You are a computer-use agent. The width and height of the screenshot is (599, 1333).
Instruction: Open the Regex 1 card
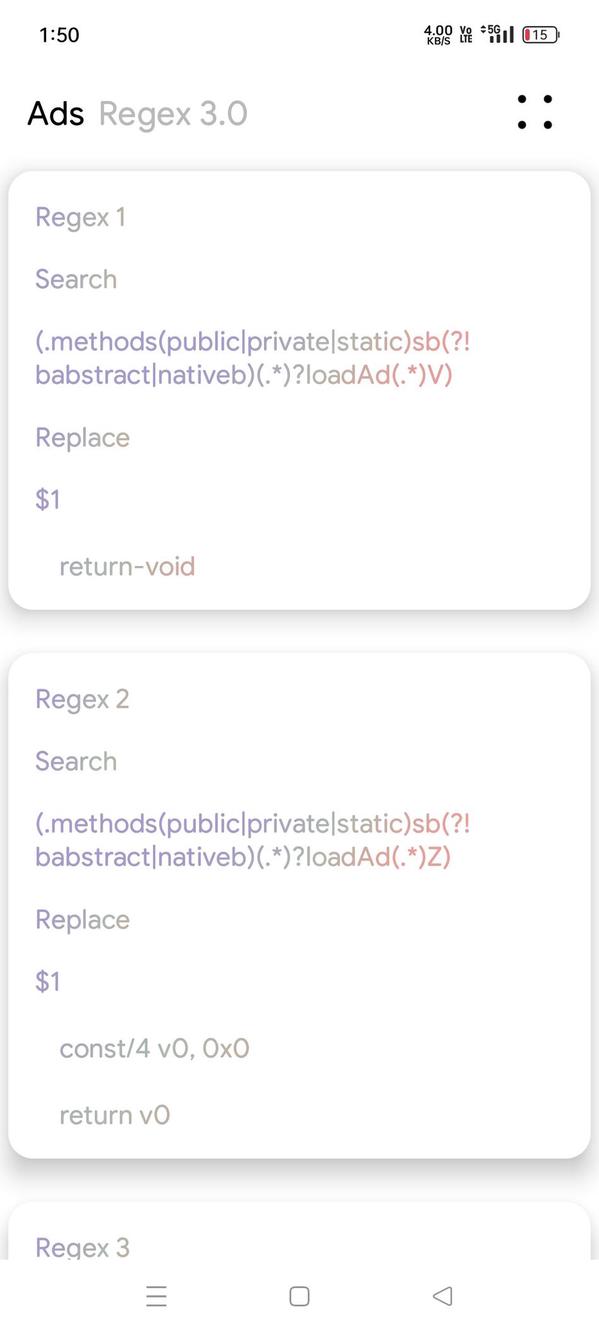[80, 217]
